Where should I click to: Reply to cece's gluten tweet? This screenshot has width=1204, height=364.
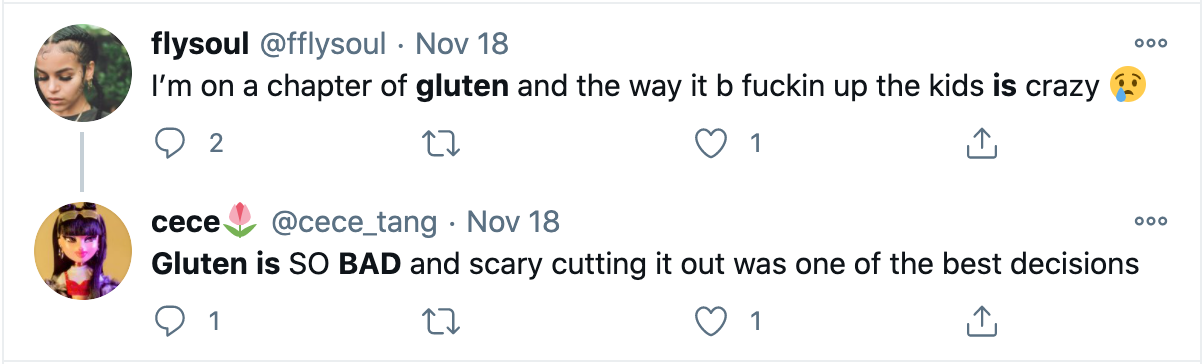click(x=172, y=321)
